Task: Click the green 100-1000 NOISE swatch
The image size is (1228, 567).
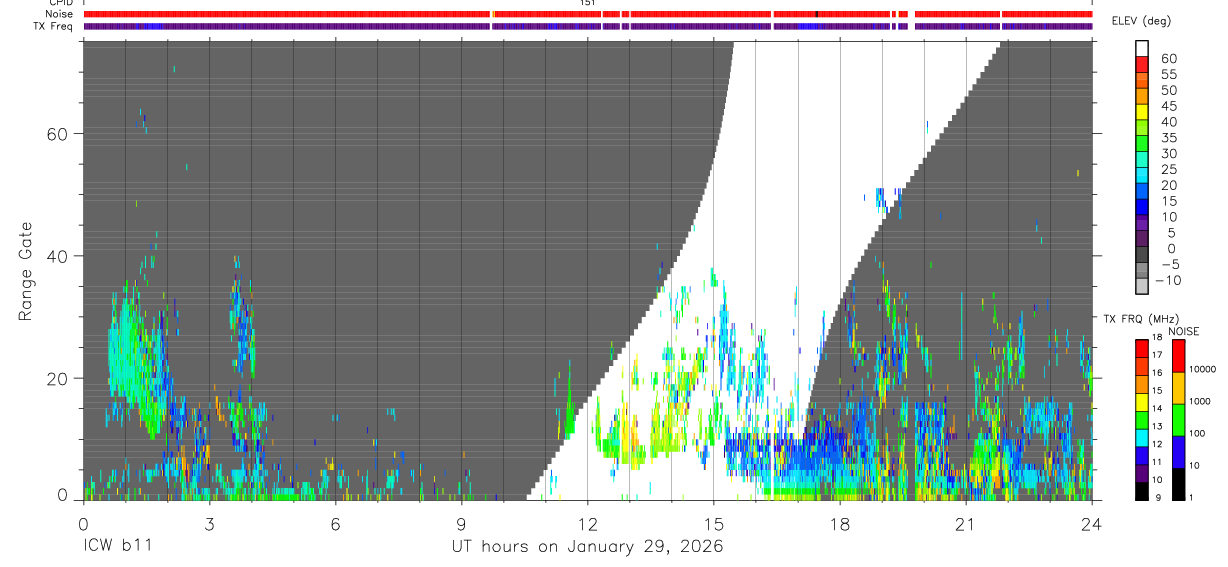Action: point(1178,420)
